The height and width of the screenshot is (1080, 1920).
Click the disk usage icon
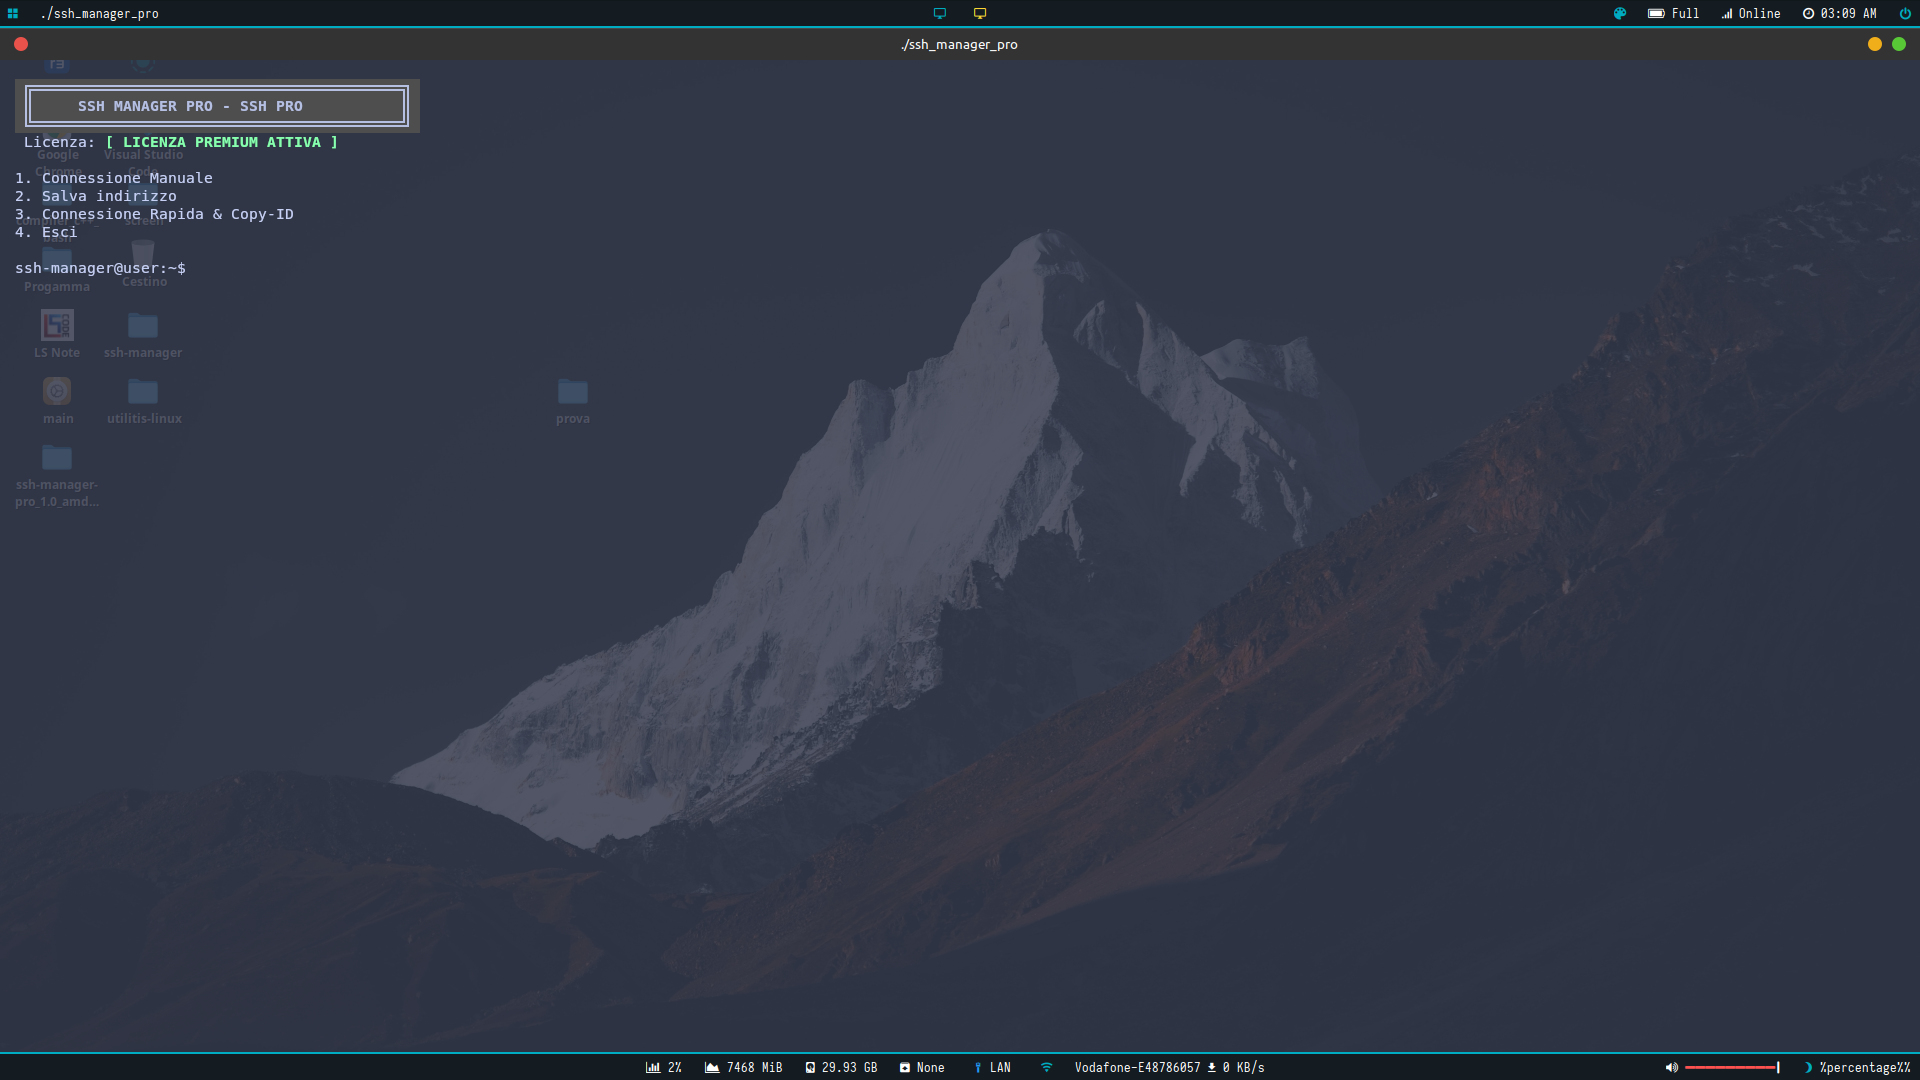point(810,1068)
